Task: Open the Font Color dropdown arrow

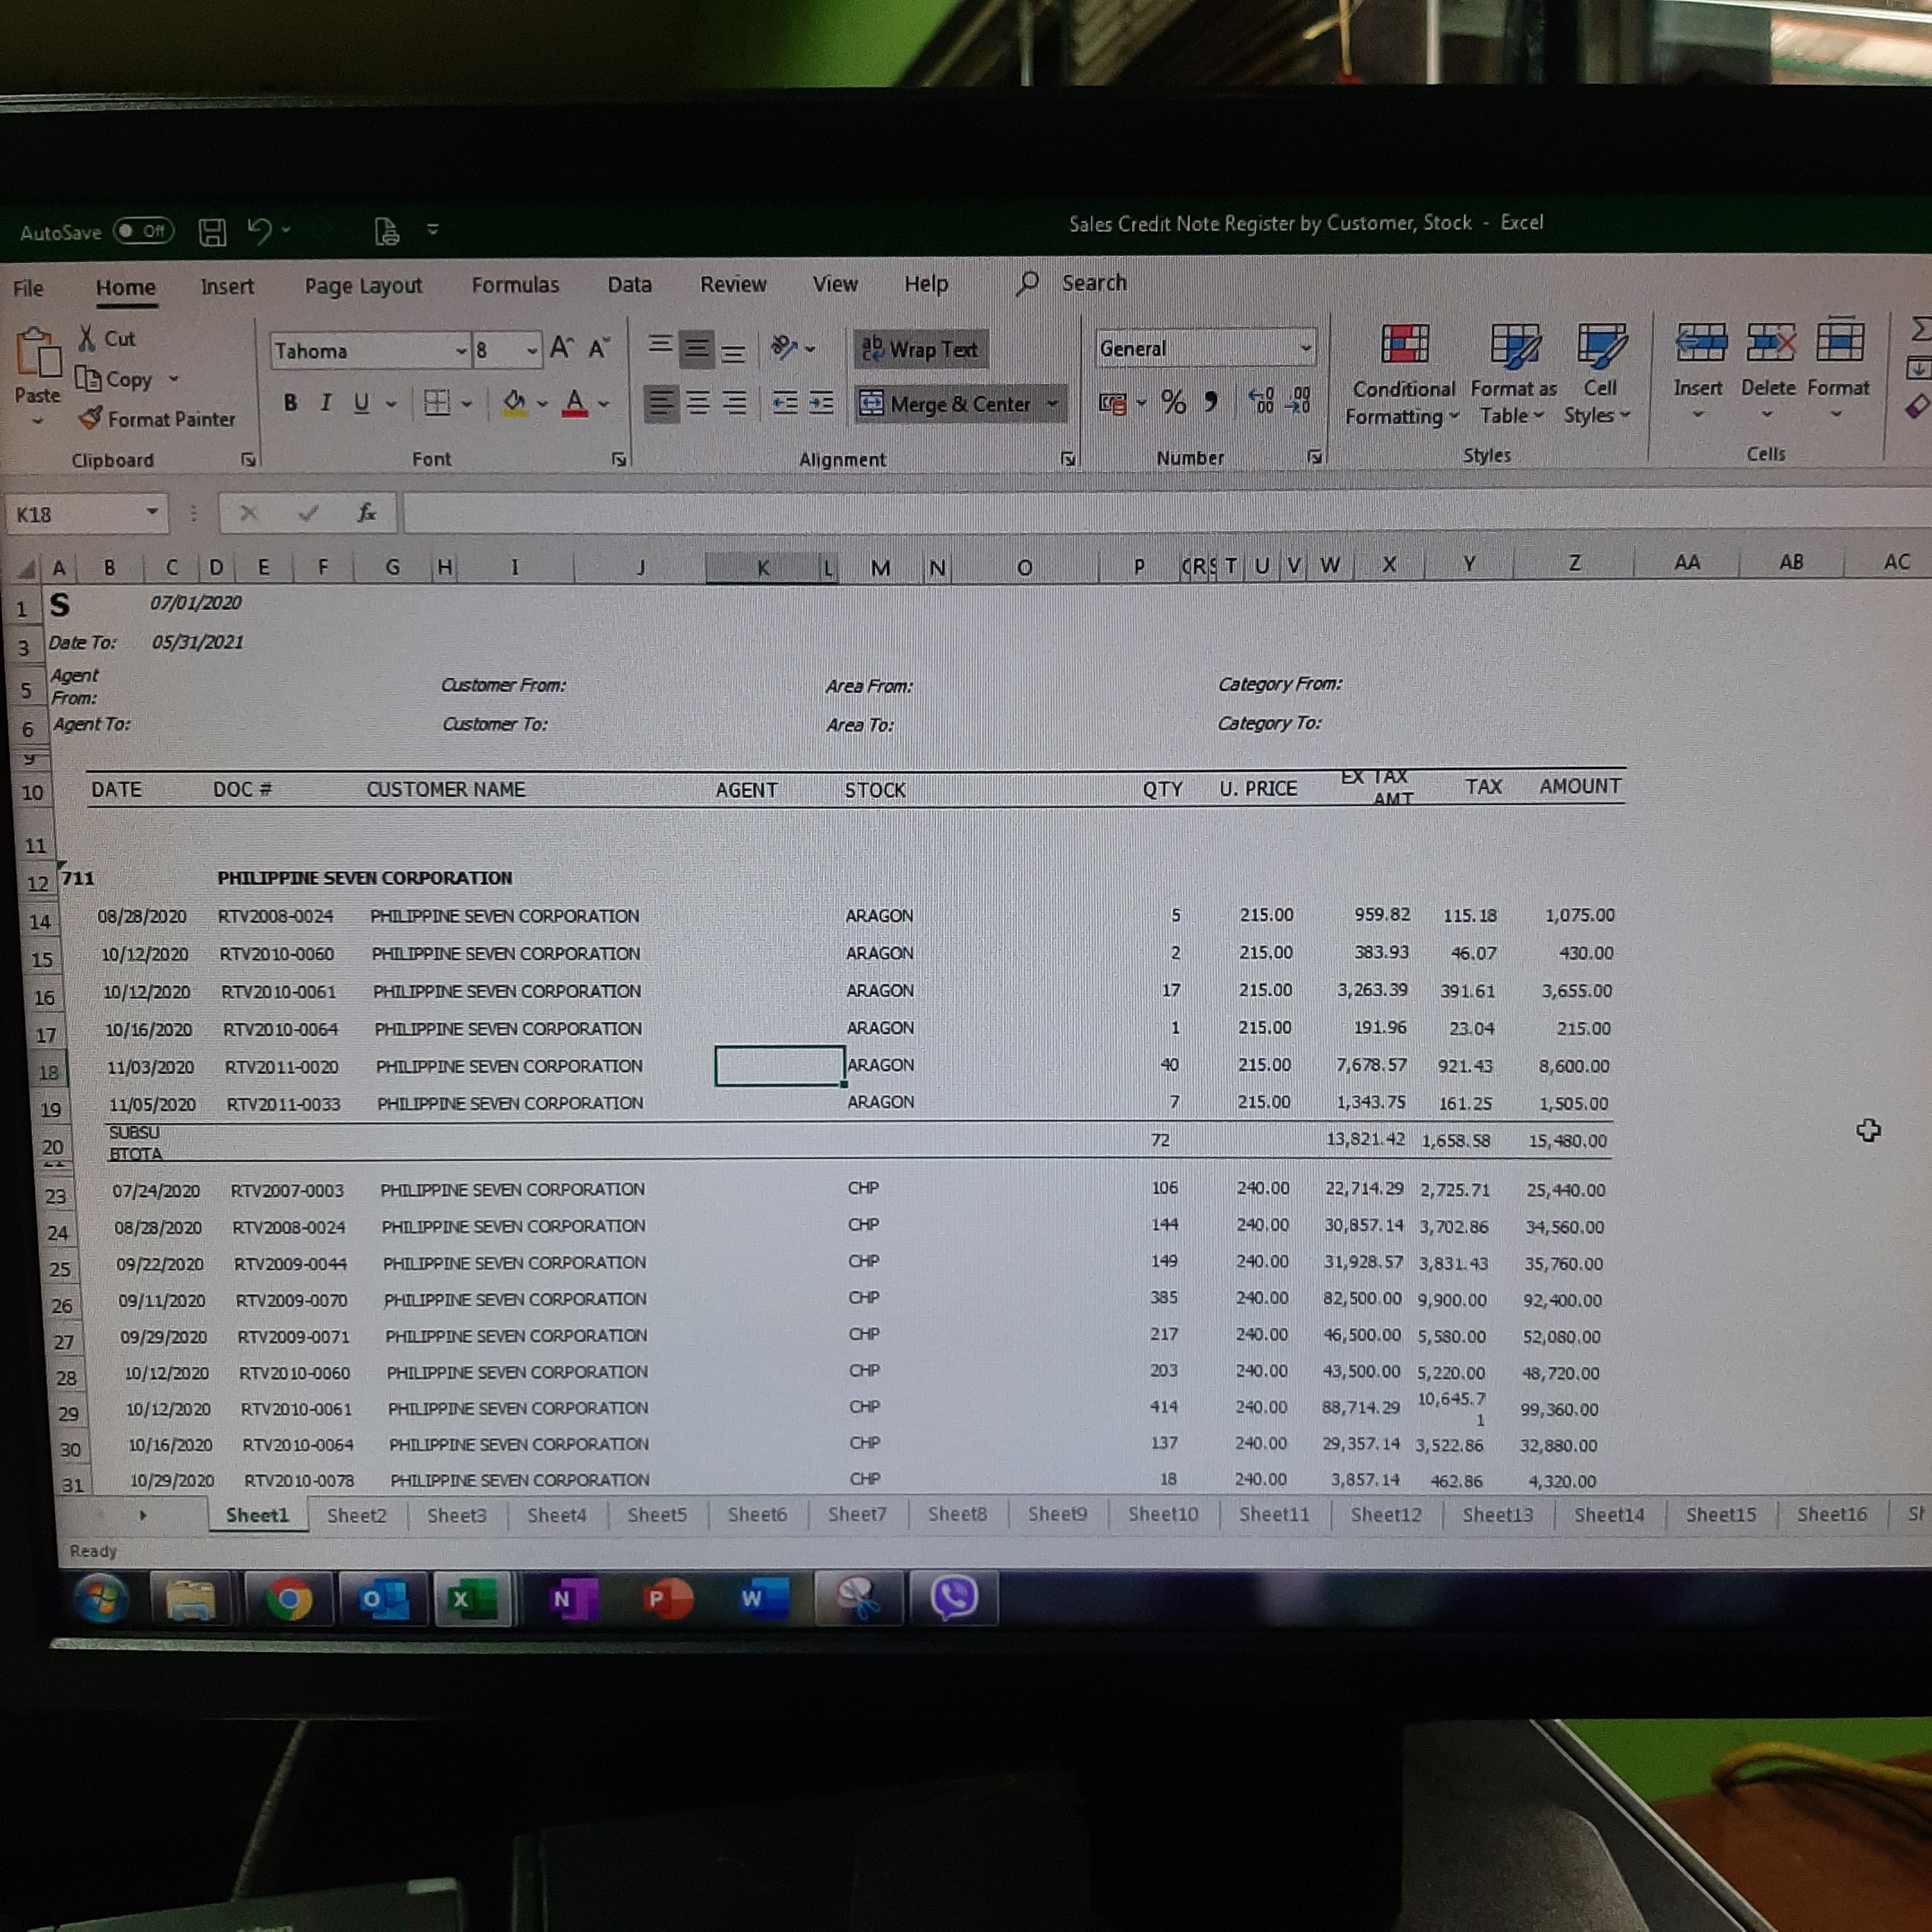Action: (x=604, y=404)
